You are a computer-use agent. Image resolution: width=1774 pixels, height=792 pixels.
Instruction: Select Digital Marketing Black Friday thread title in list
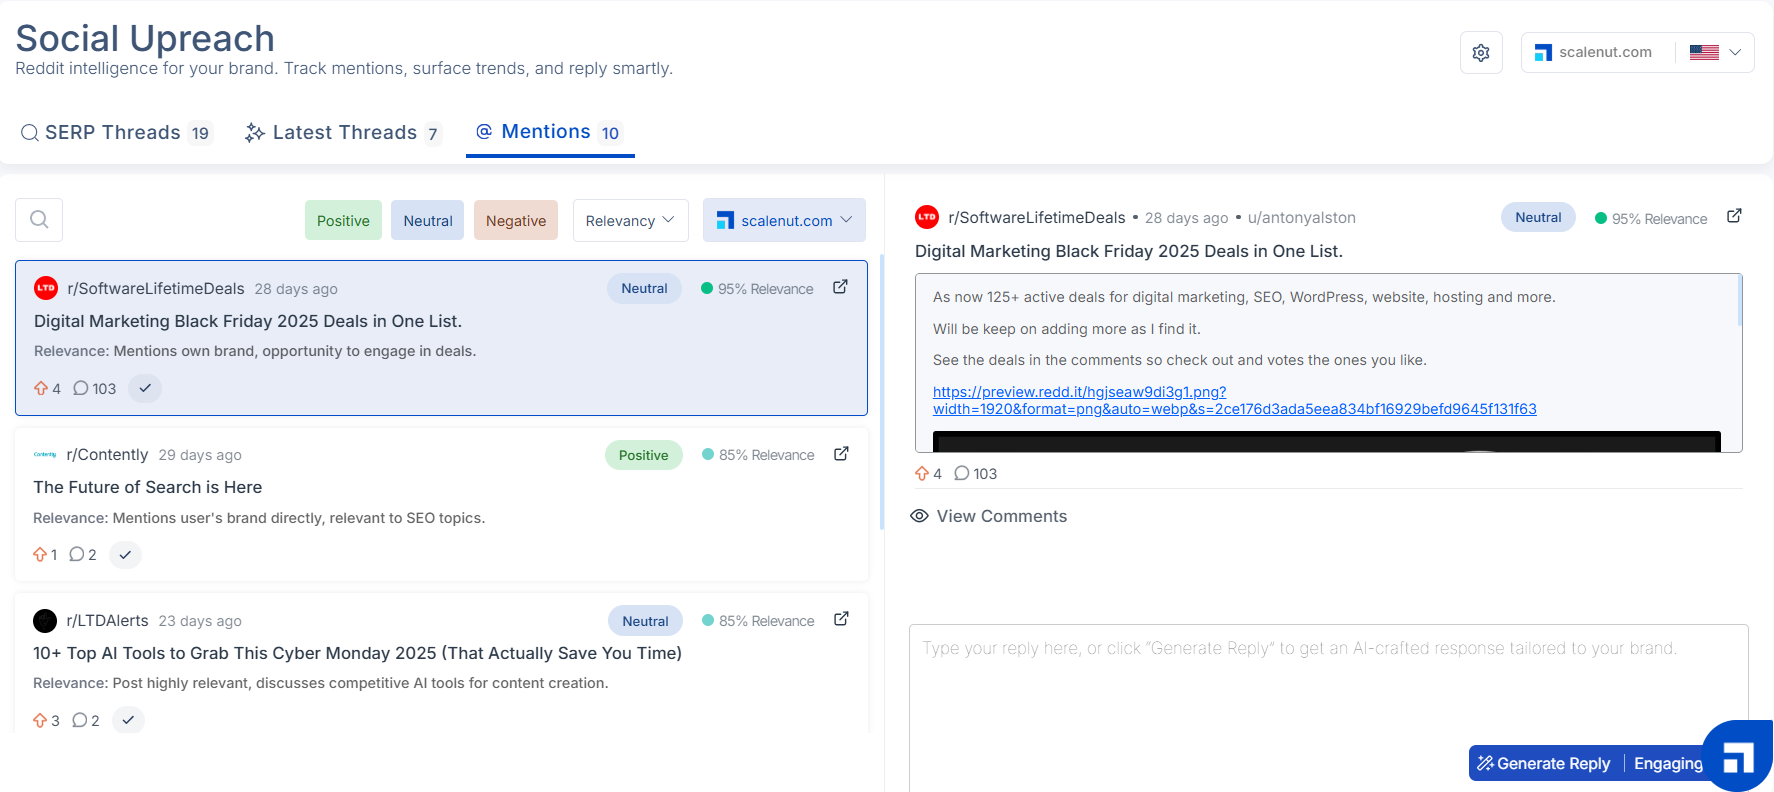pyautogui.click(x=248, y=321)
